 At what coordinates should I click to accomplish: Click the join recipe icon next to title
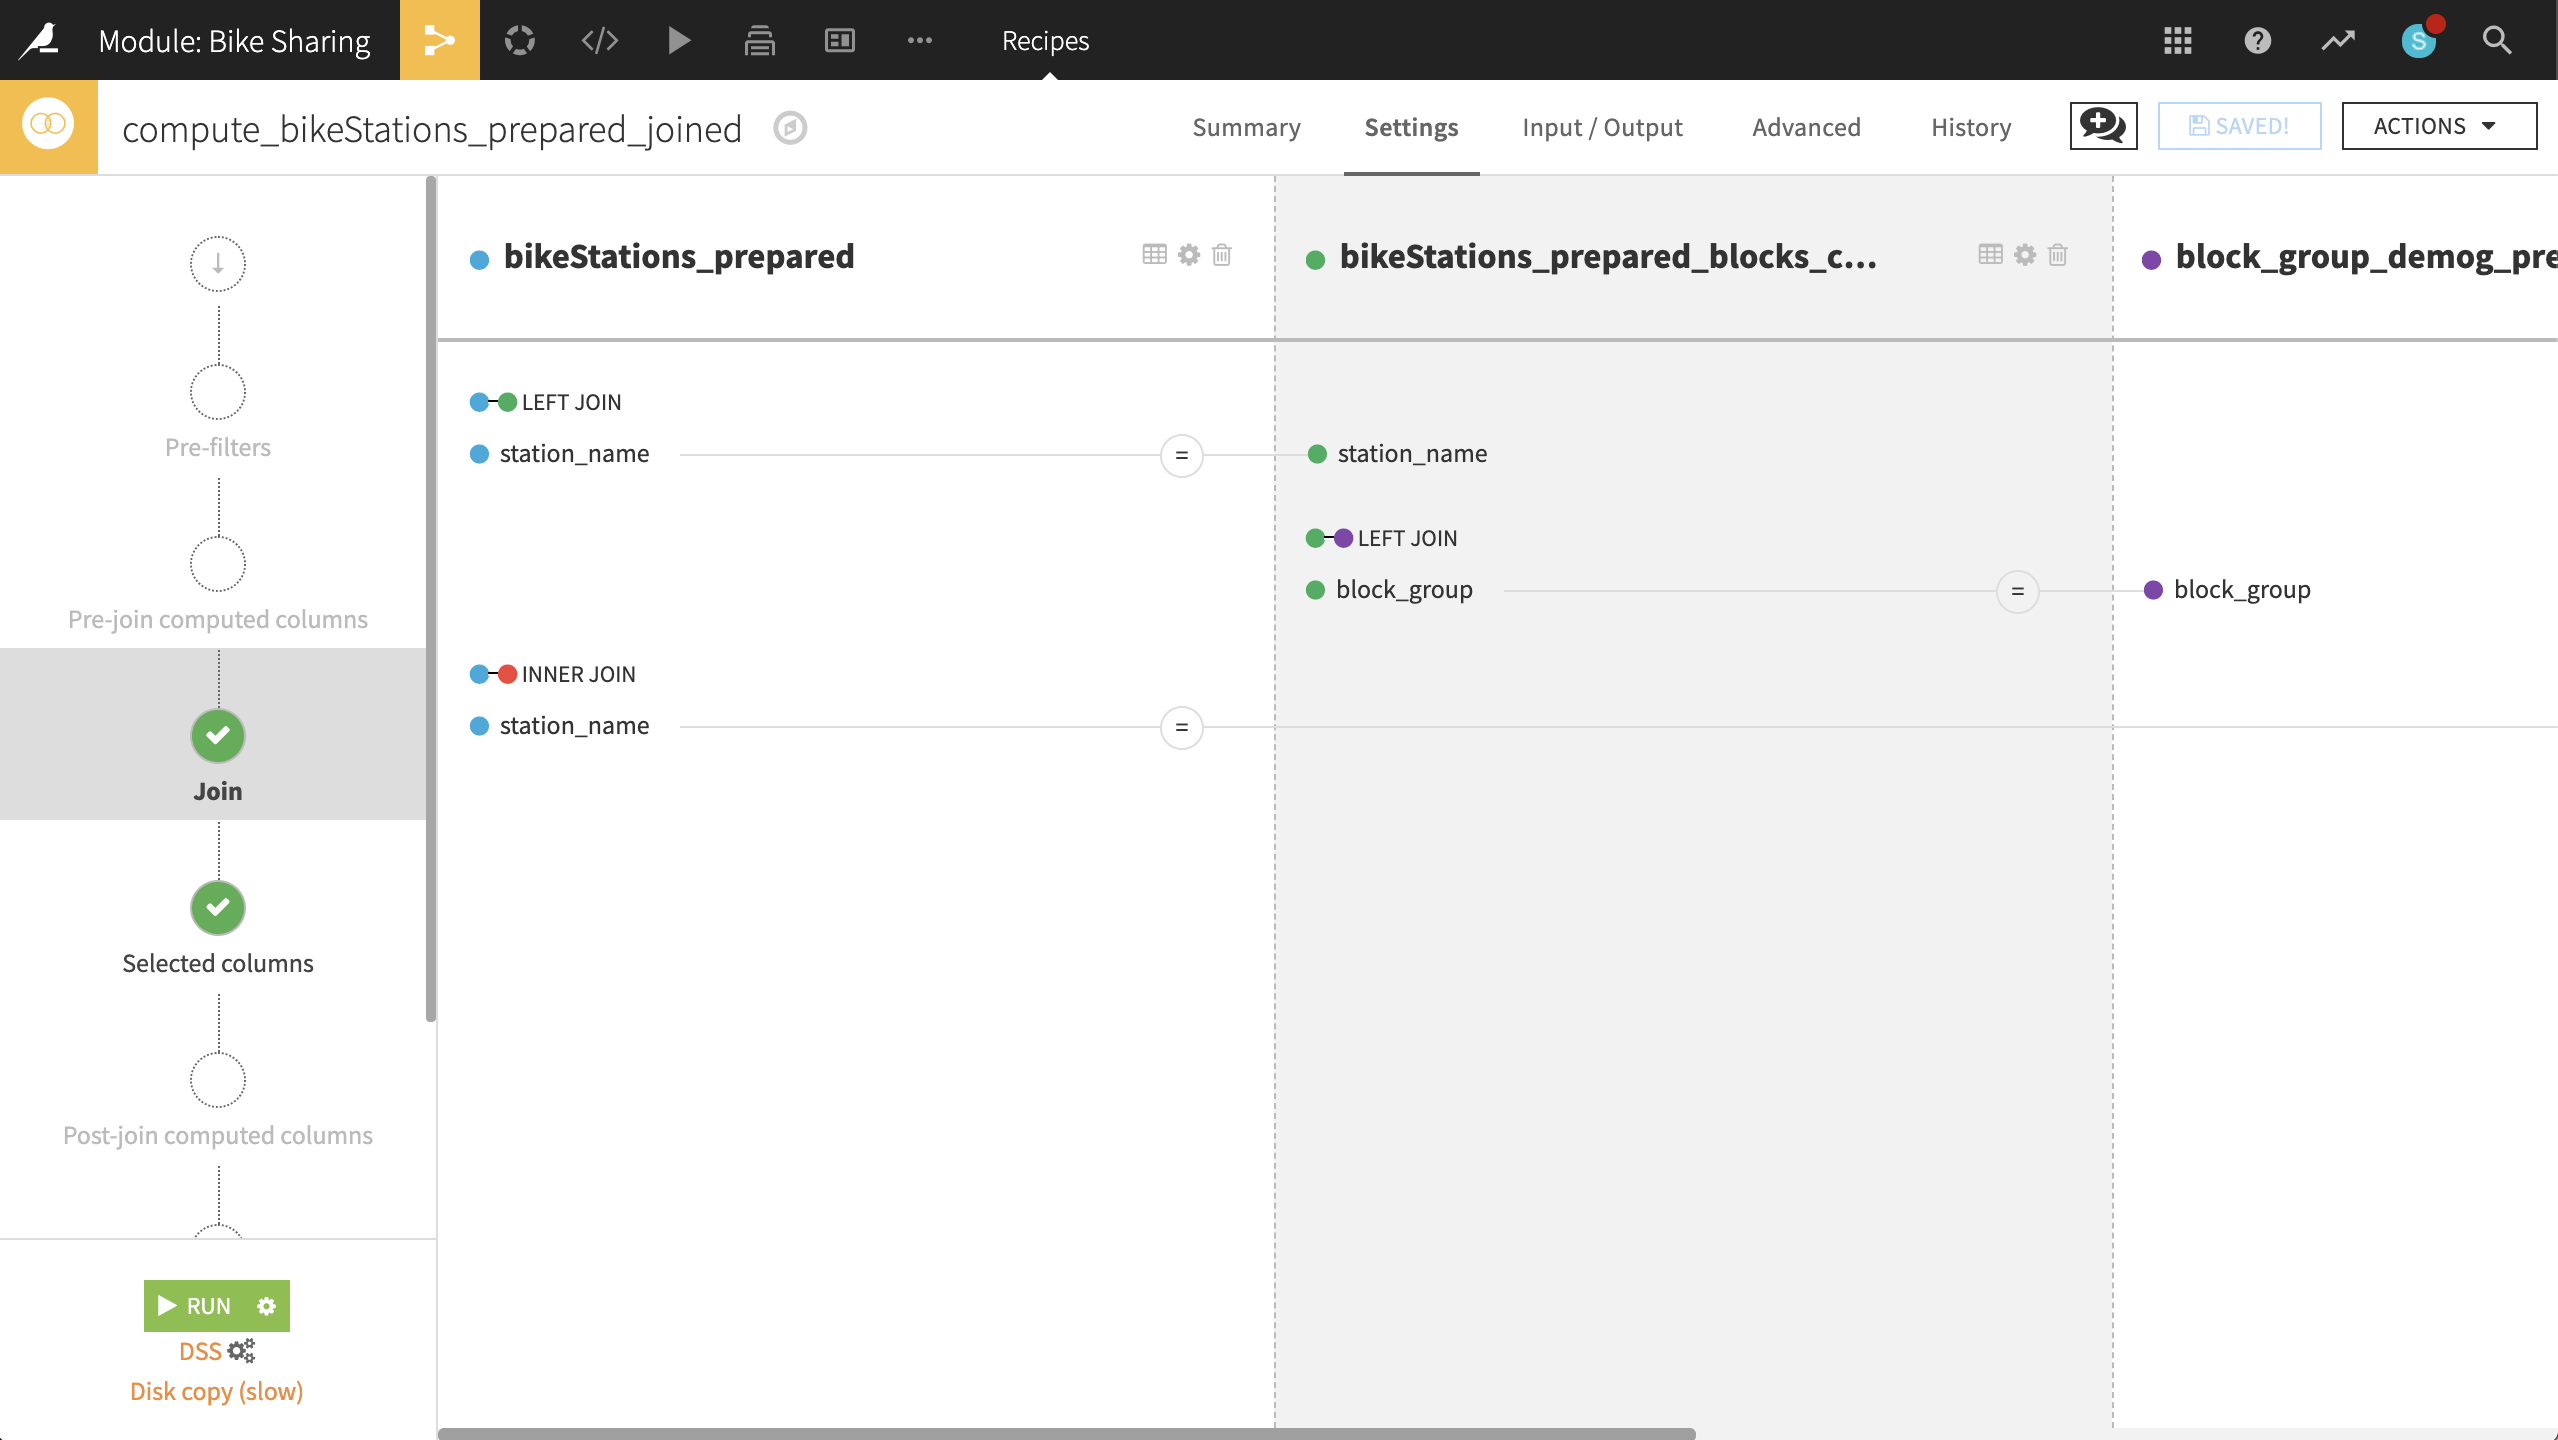(48, 126)
